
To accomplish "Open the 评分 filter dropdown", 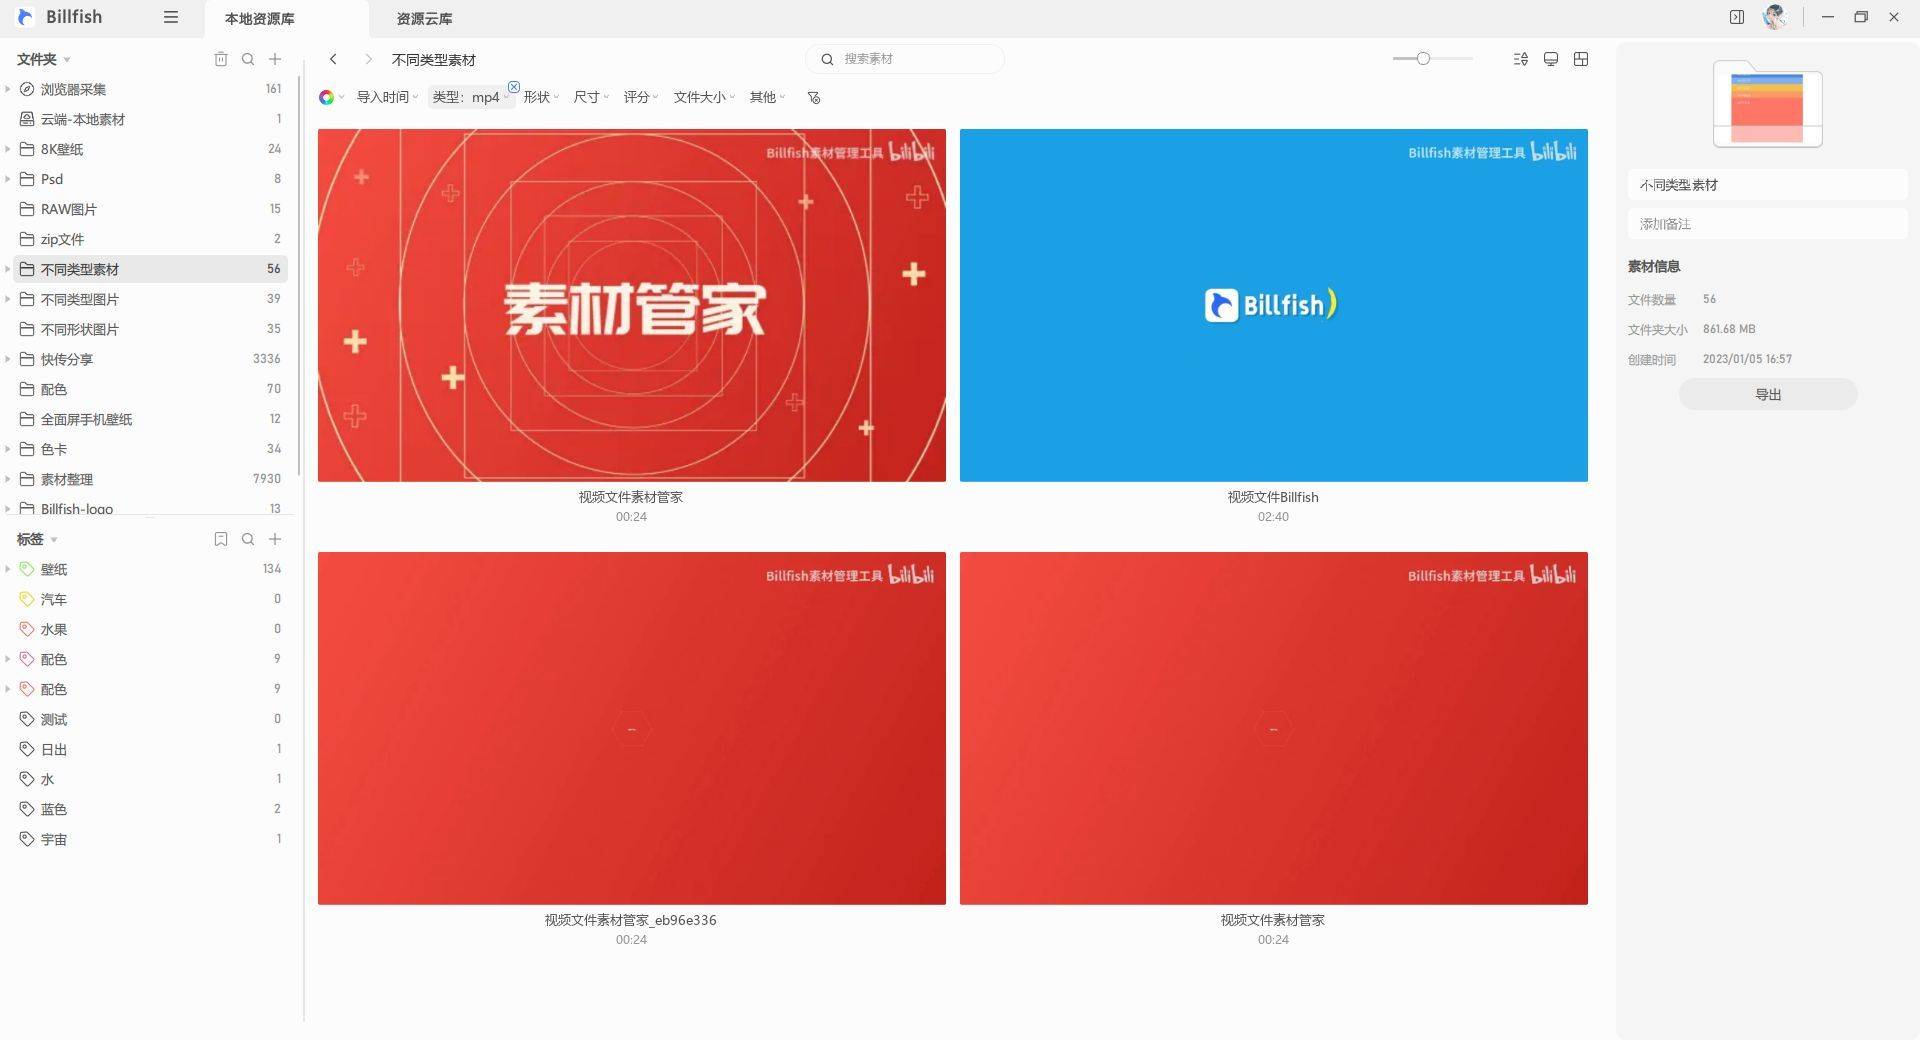I will [x=640, y=97].
